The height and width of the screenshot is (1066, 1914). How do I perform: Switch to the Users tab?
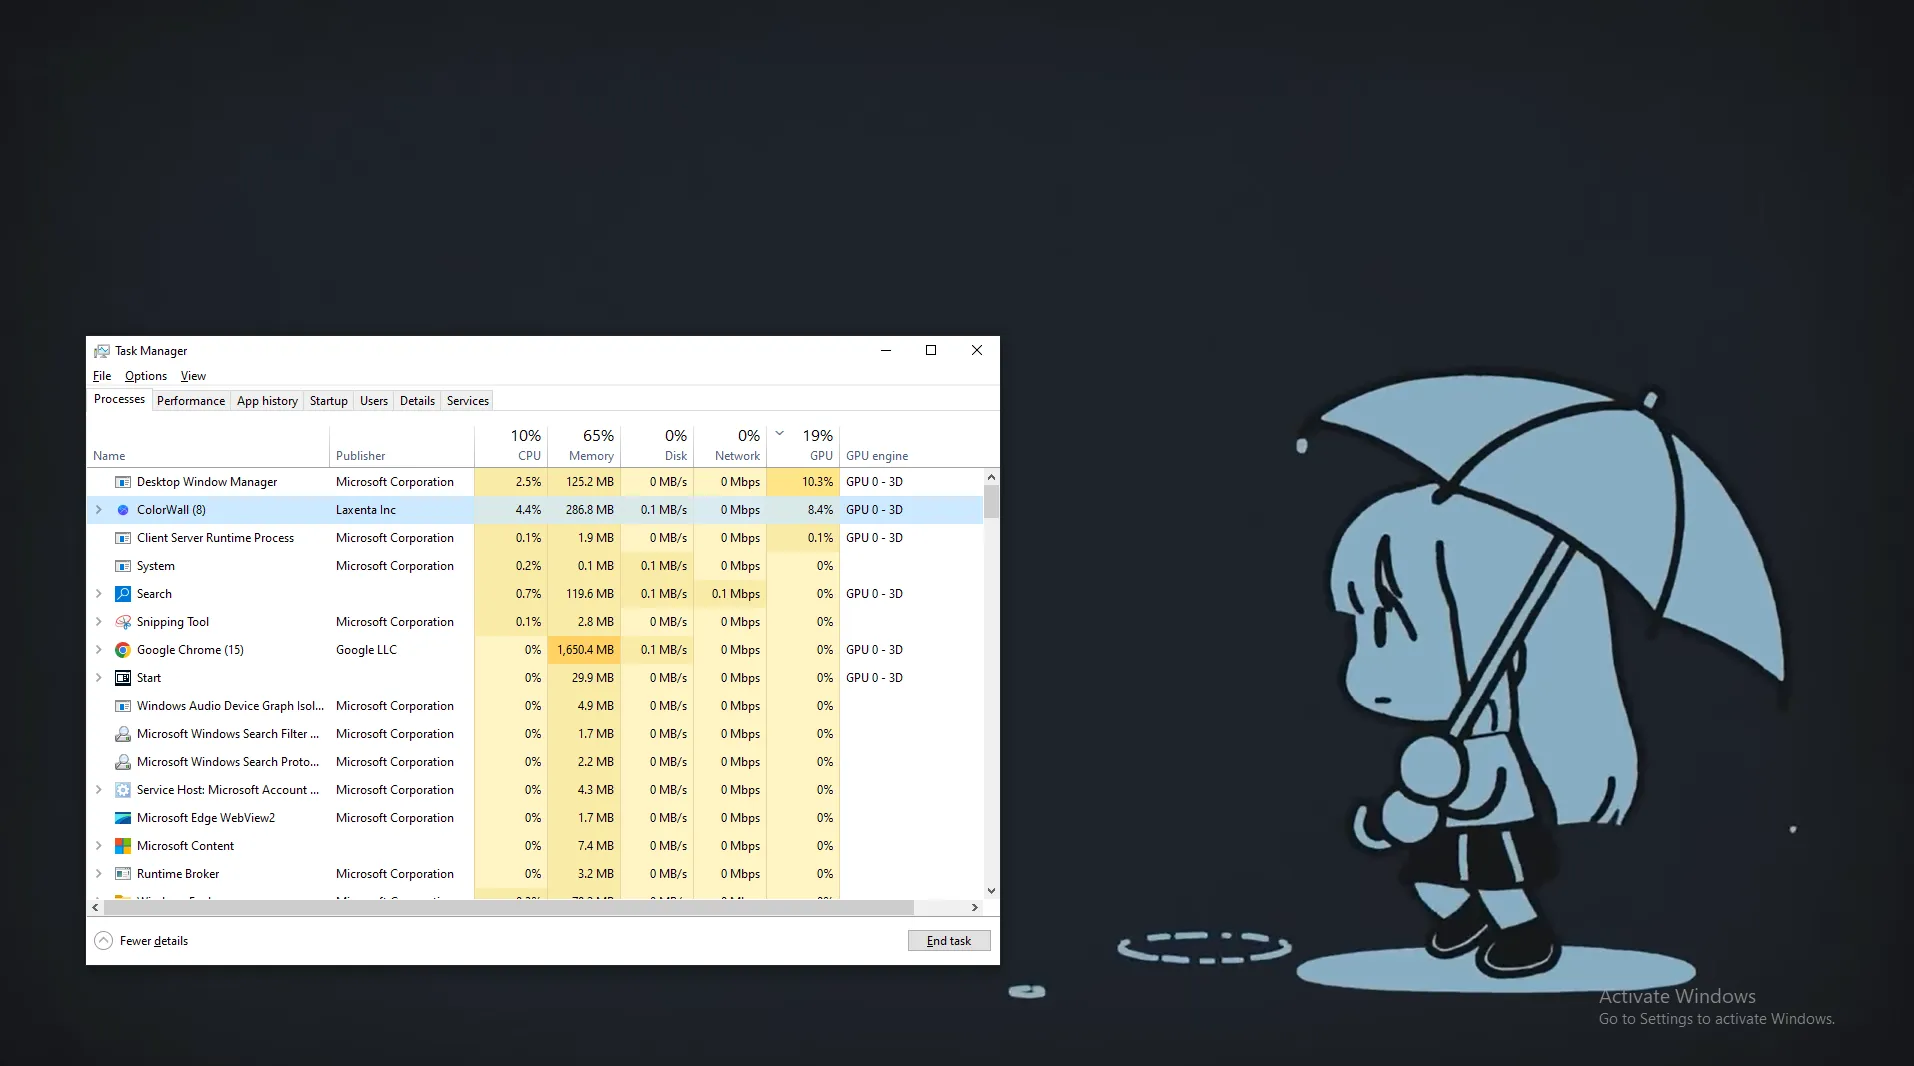click(x=374, y=401)
